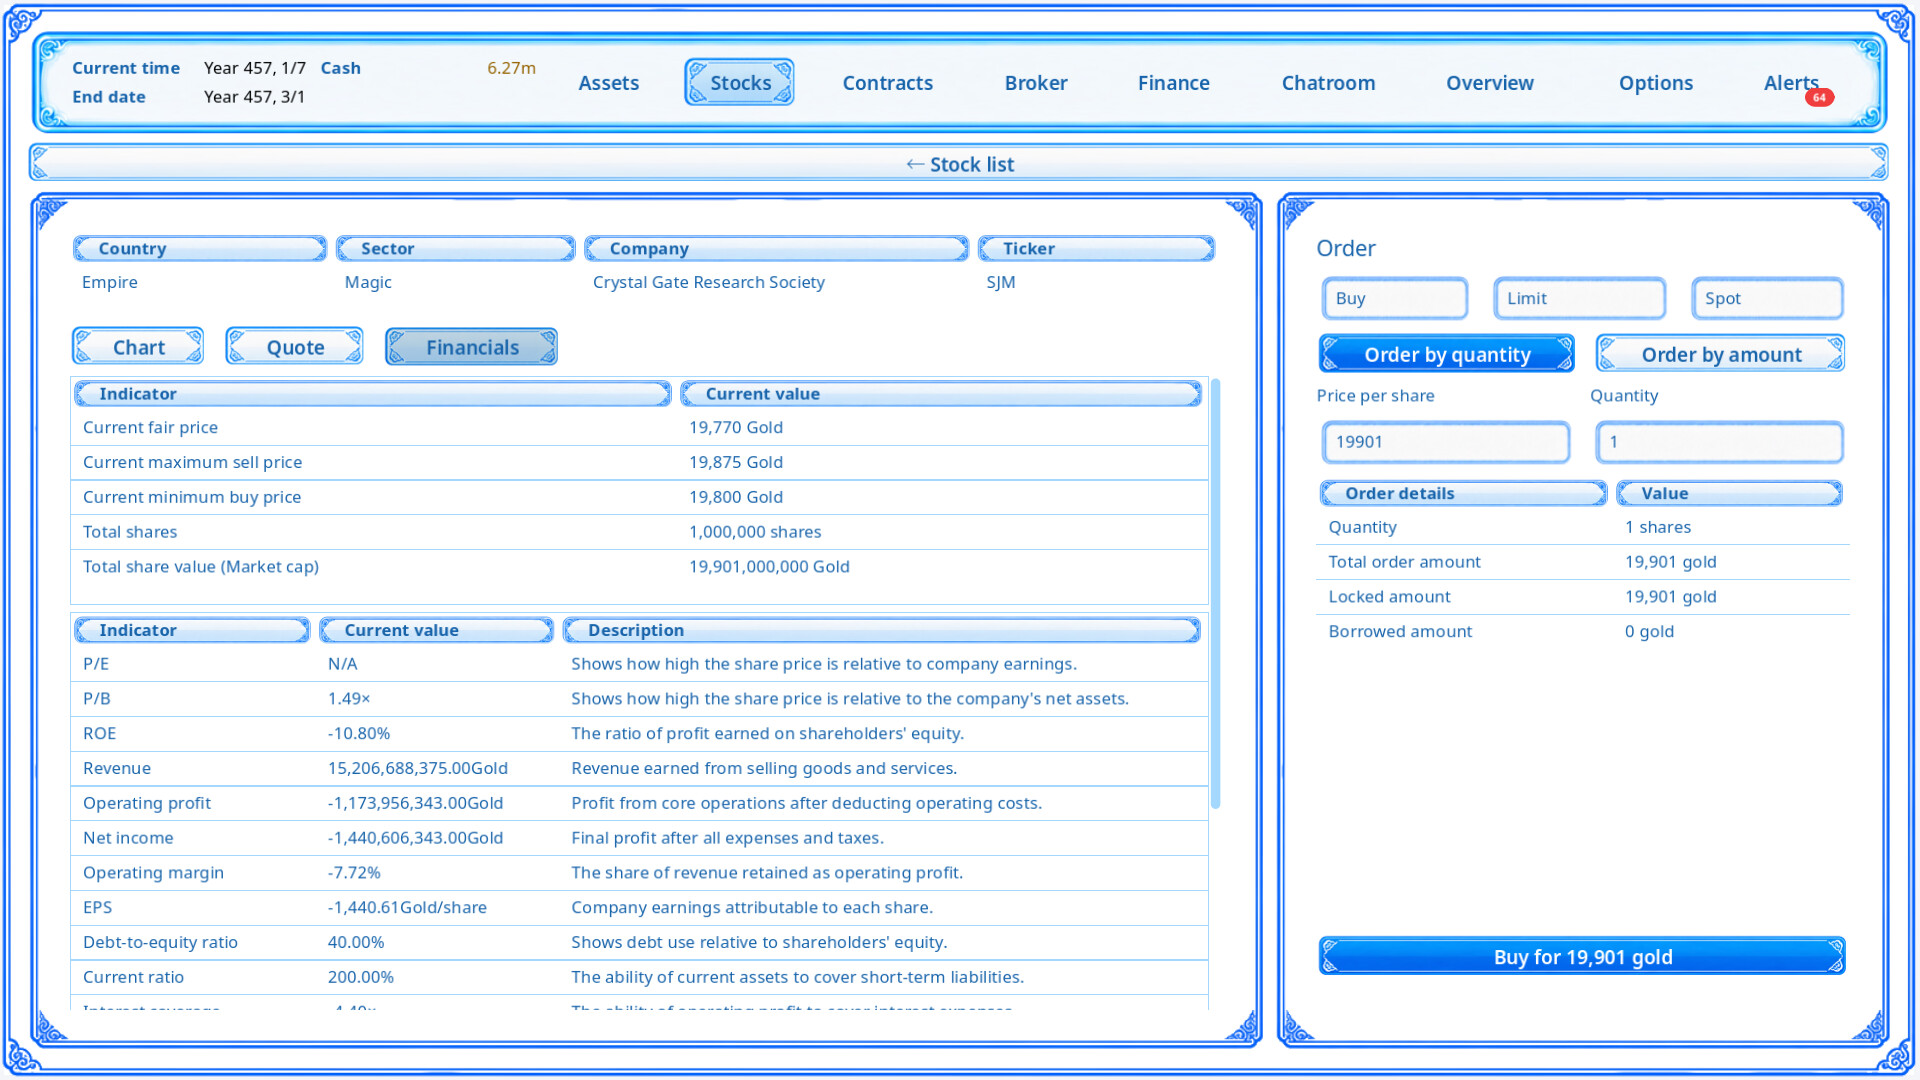The width and height of the screenshot is (1920, 1080).
Task: Select the Current minimum buy price row
Action: pyautogui.click(x=640, y=497)
